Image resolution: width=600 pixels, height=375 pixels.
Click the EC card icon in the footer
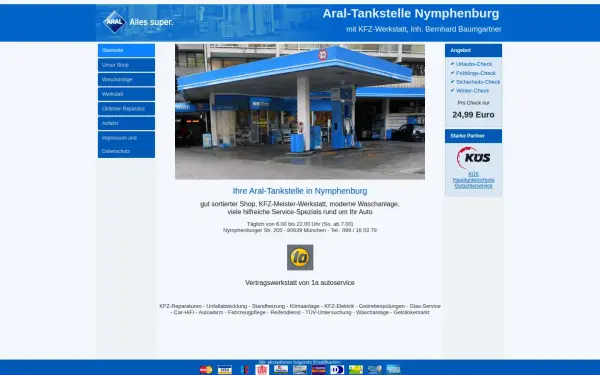(245, 370)
